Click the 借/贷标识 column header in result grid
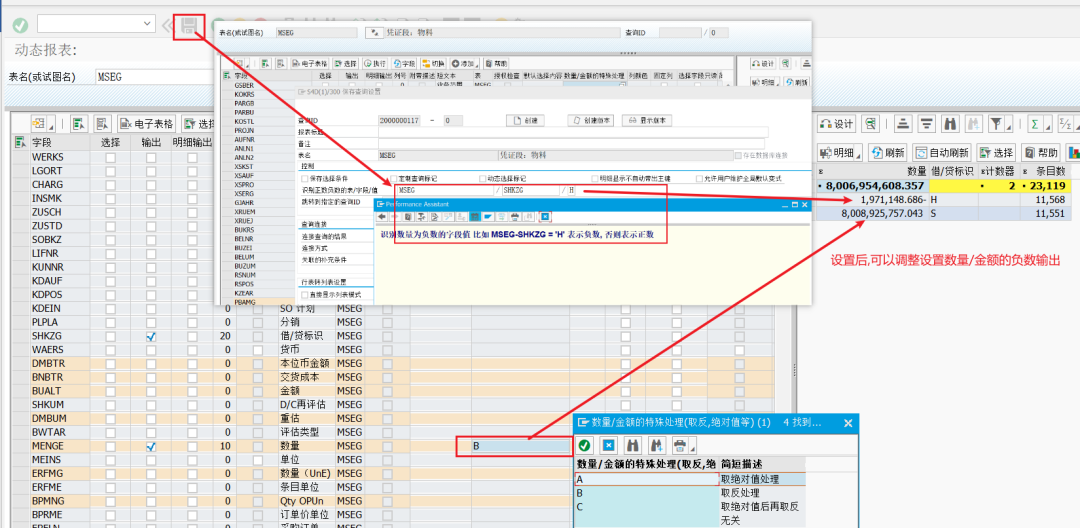1080x528 pixels. [x=952, y=171]
